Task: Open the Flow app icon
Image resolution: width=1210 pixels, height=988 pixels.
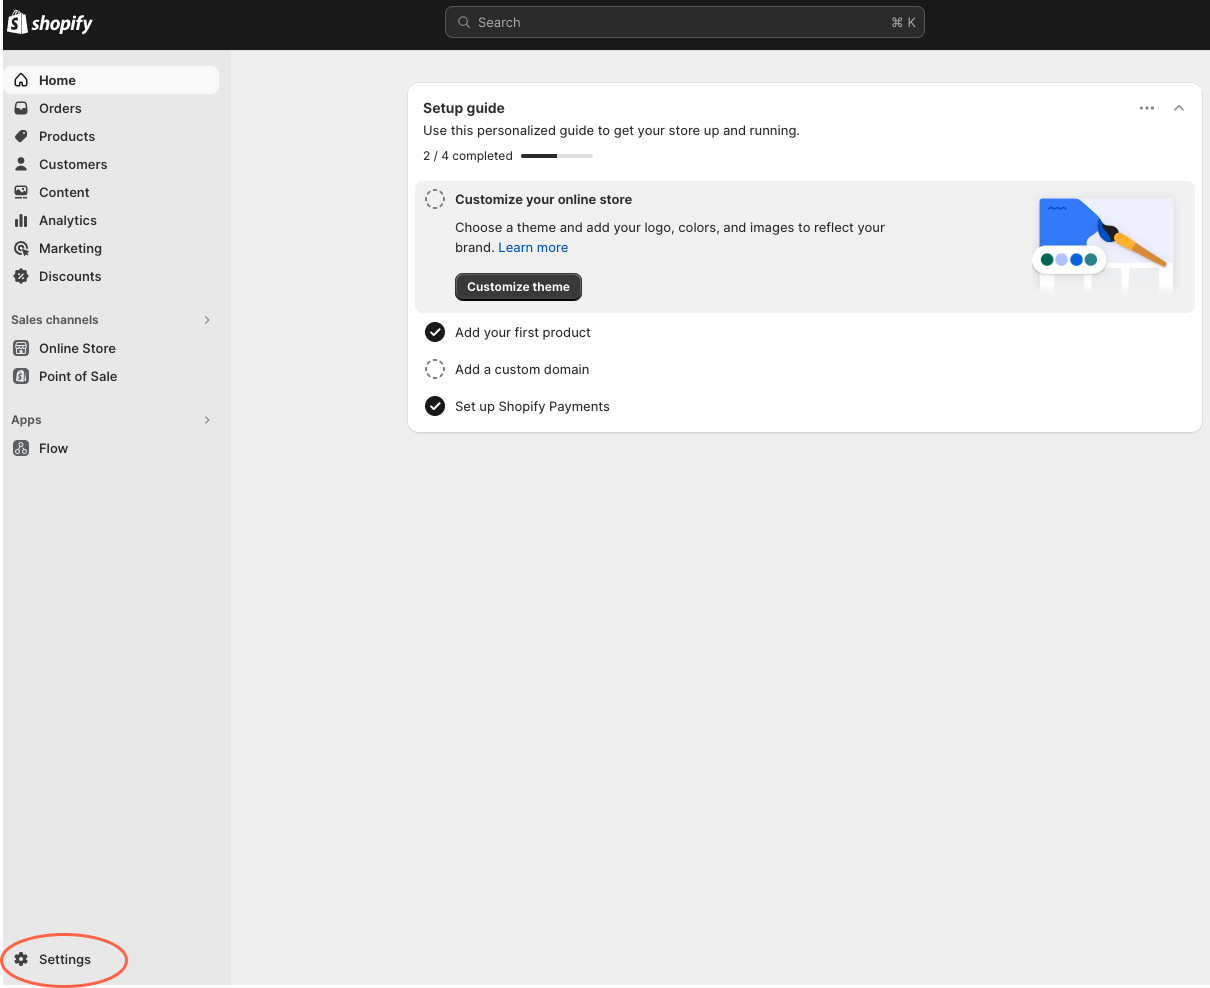Action: pos(21,448)
